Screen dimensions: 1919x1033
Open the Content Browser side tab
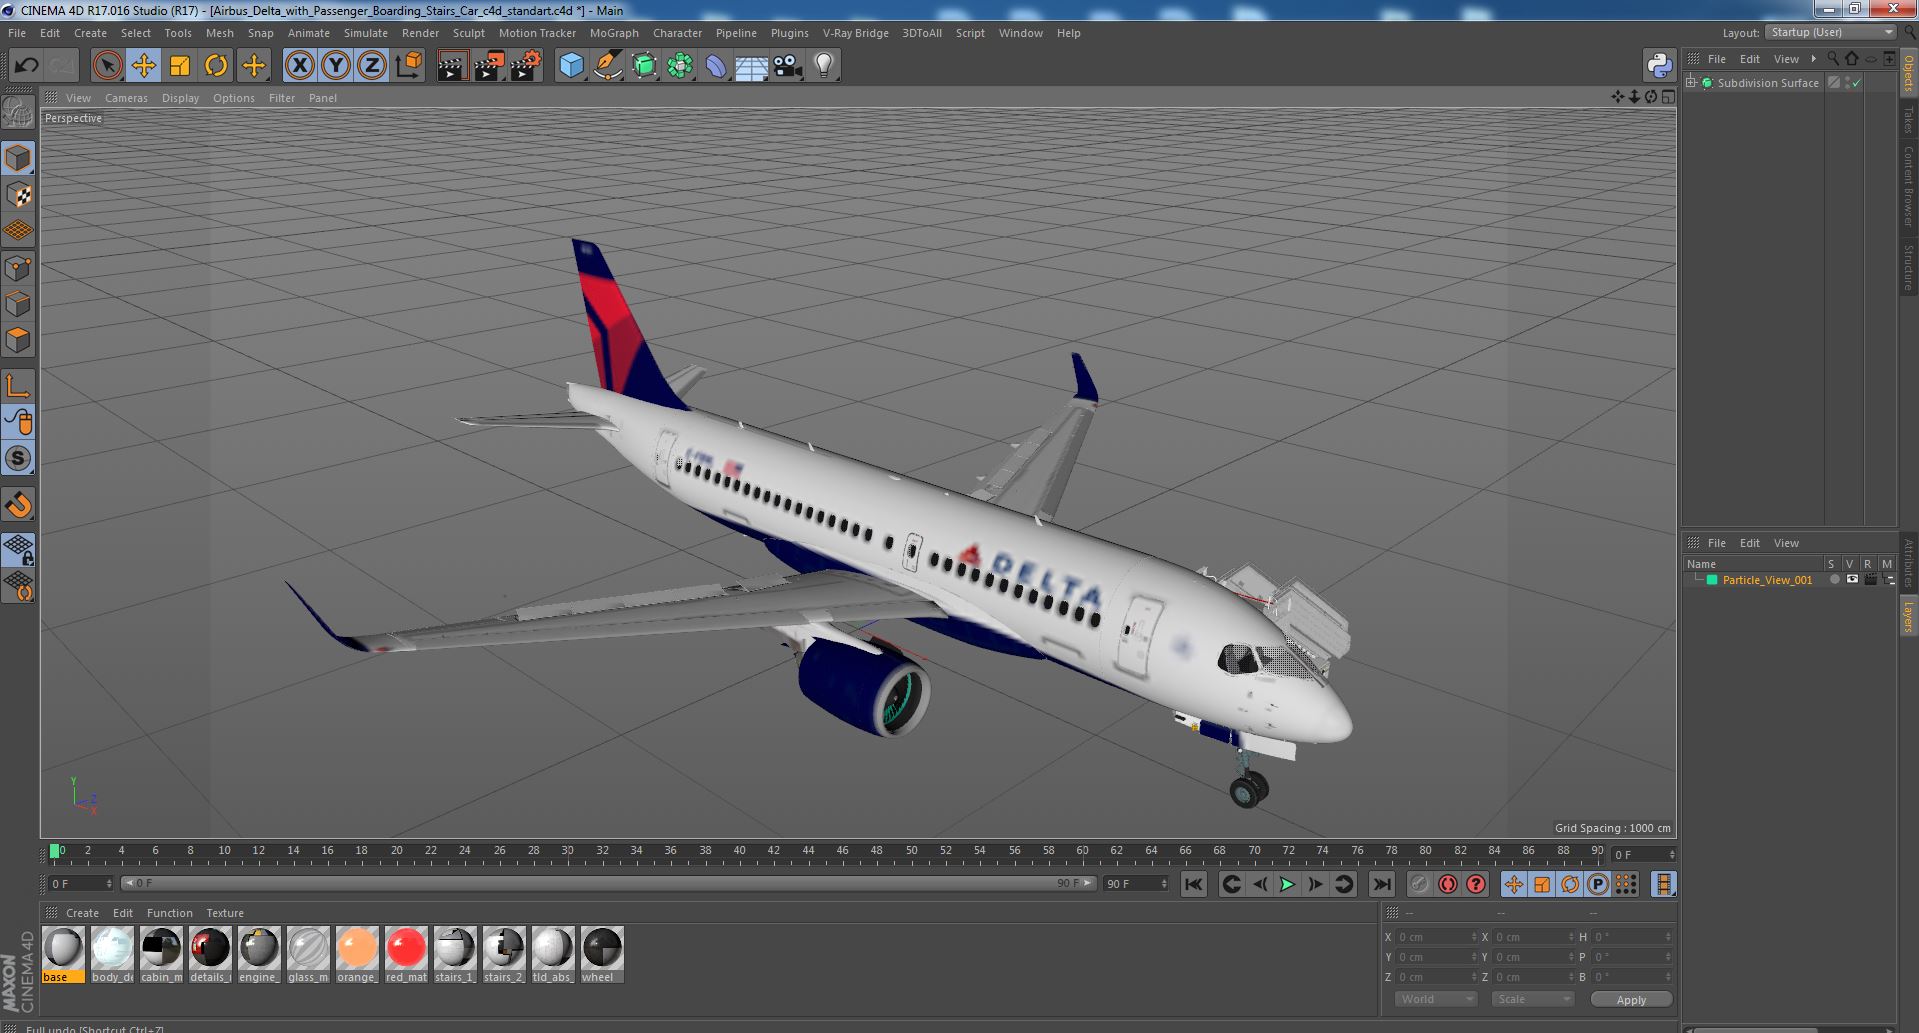point(1908,186)
